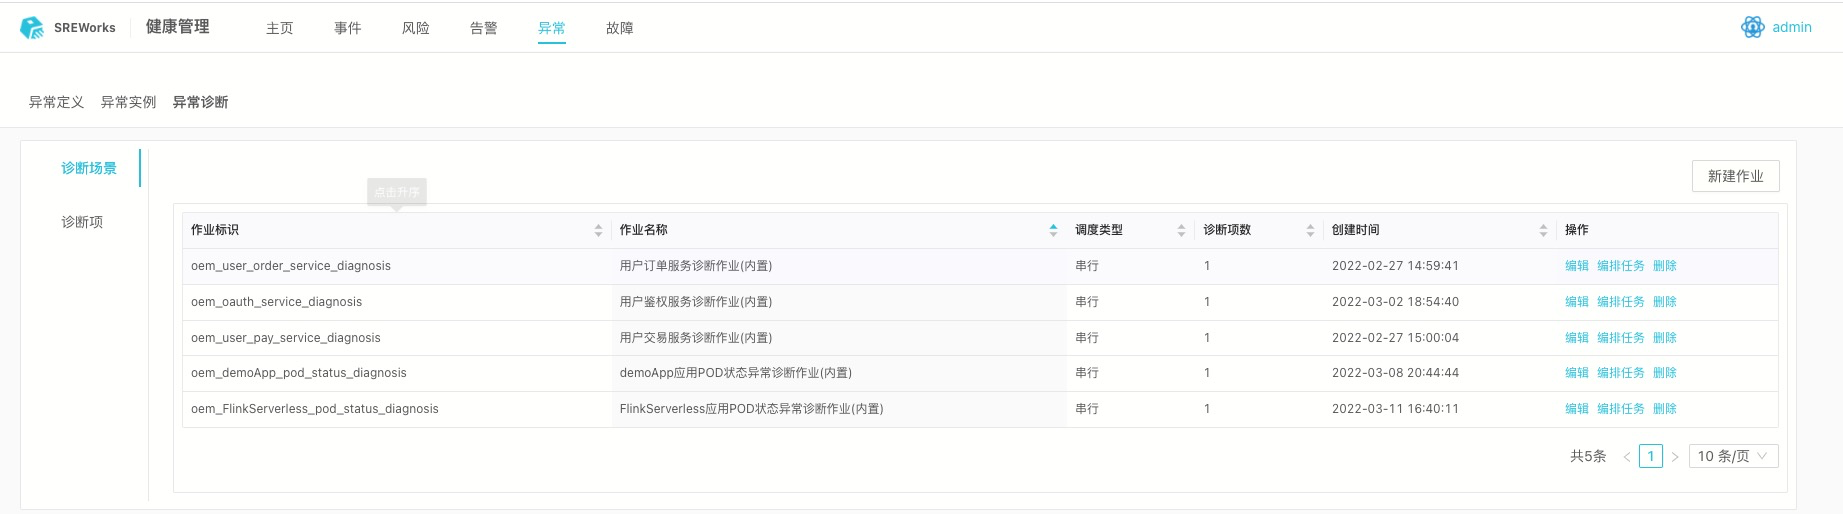The height and width of the screenshot is (514, 1843).
Task: Sort table by 调度类型 sort icon
Action: click(1181, 230)
